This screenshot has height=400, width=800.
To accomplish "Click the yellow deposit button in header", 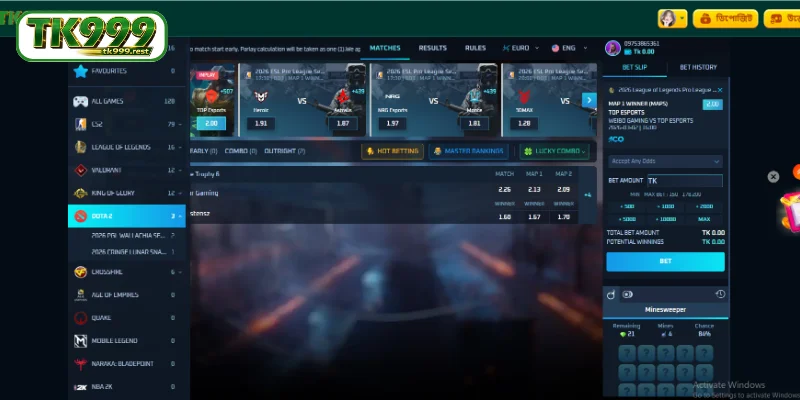I will point(725,19).
